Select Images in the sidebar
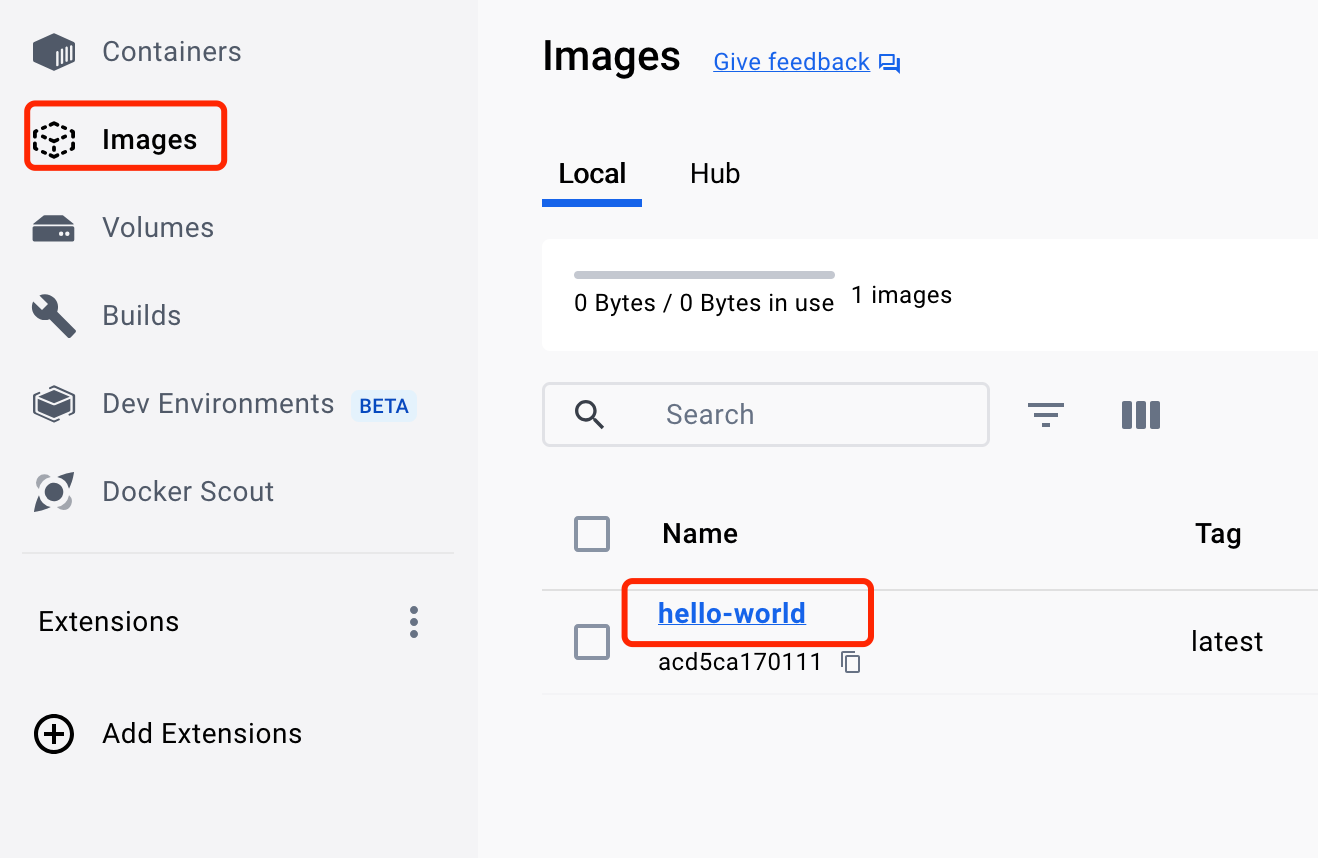Viewport: 1318px width, 858px height. point(150,140)
